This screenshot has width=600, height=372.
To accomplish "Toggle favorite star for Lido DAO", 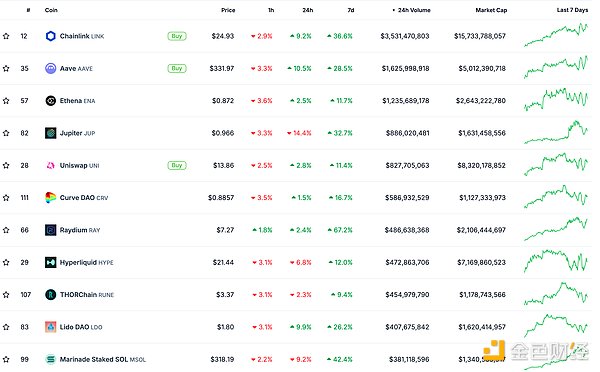I will click(x=6, y=327).
